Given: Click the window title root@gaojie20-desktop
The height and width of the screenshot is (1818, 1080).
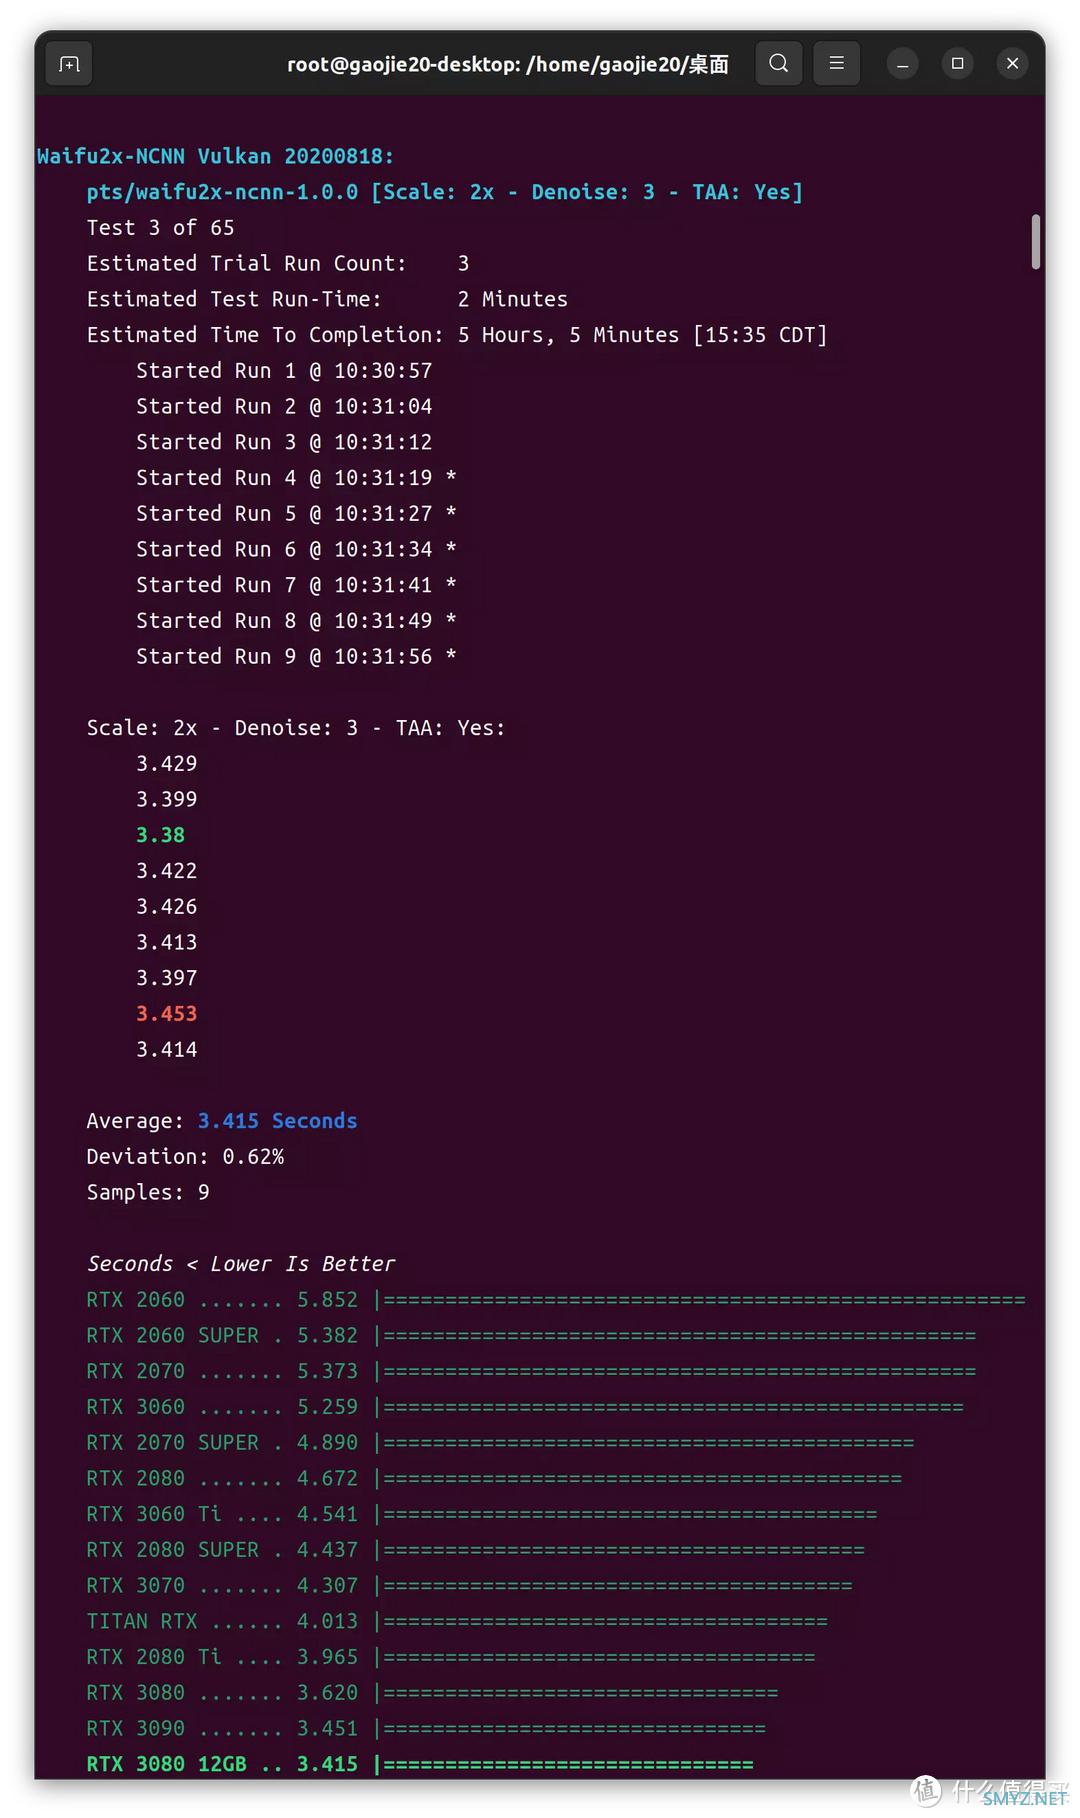Looking at the screenshot, I should tap(508, 64).
